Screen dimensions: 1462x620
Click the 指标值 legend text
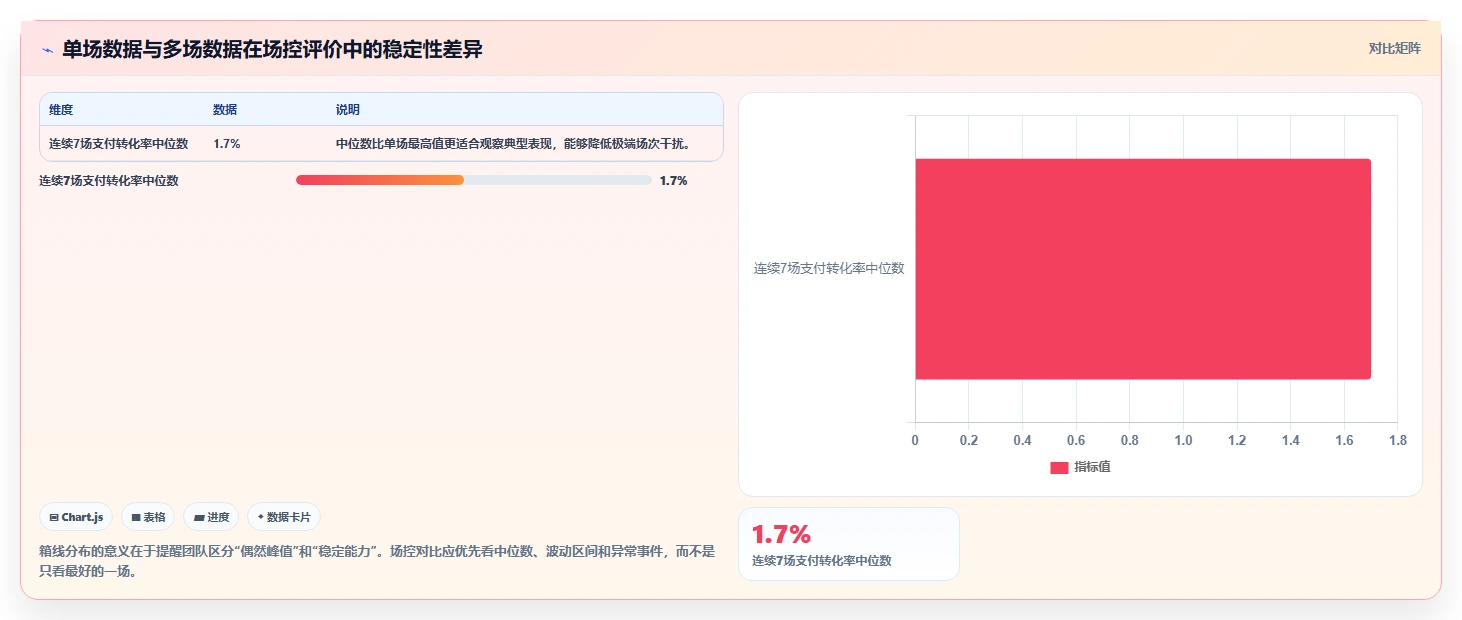tap(1092, 467)
